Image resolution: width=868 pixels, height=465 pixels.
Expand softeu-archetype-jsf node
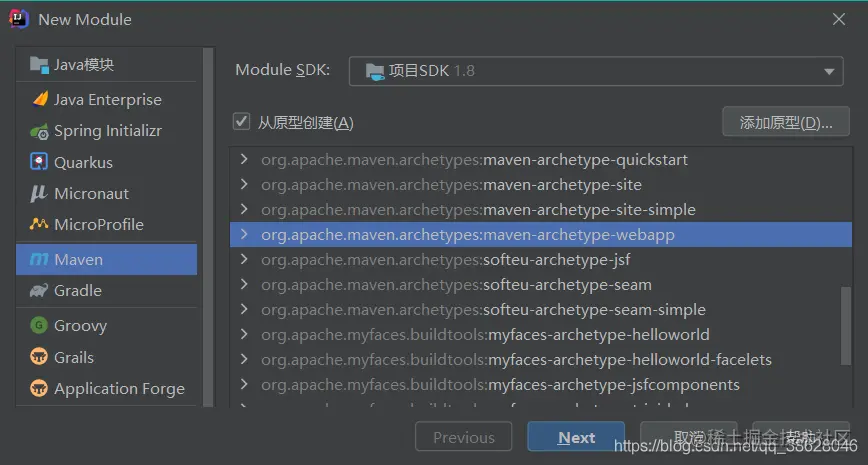click(244, 259)
